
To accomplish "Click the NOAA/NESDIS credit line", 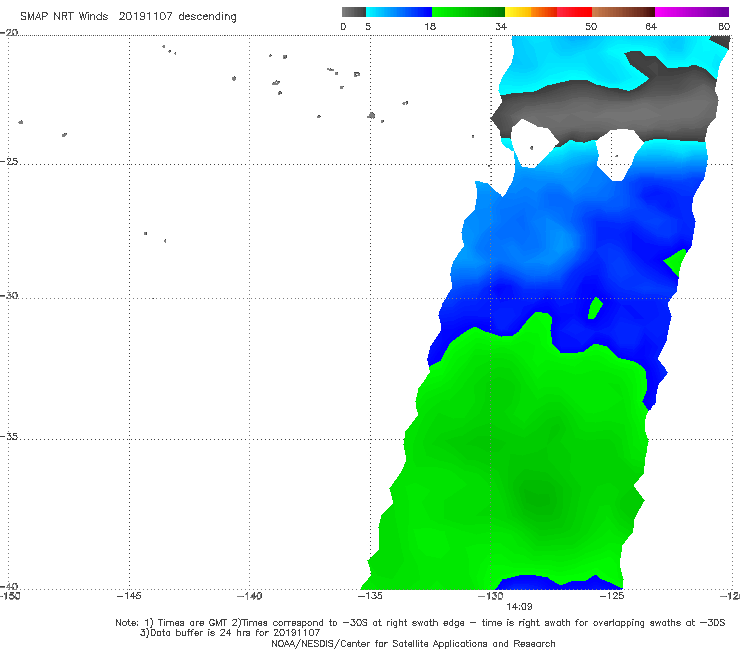I will coord(413,643).
